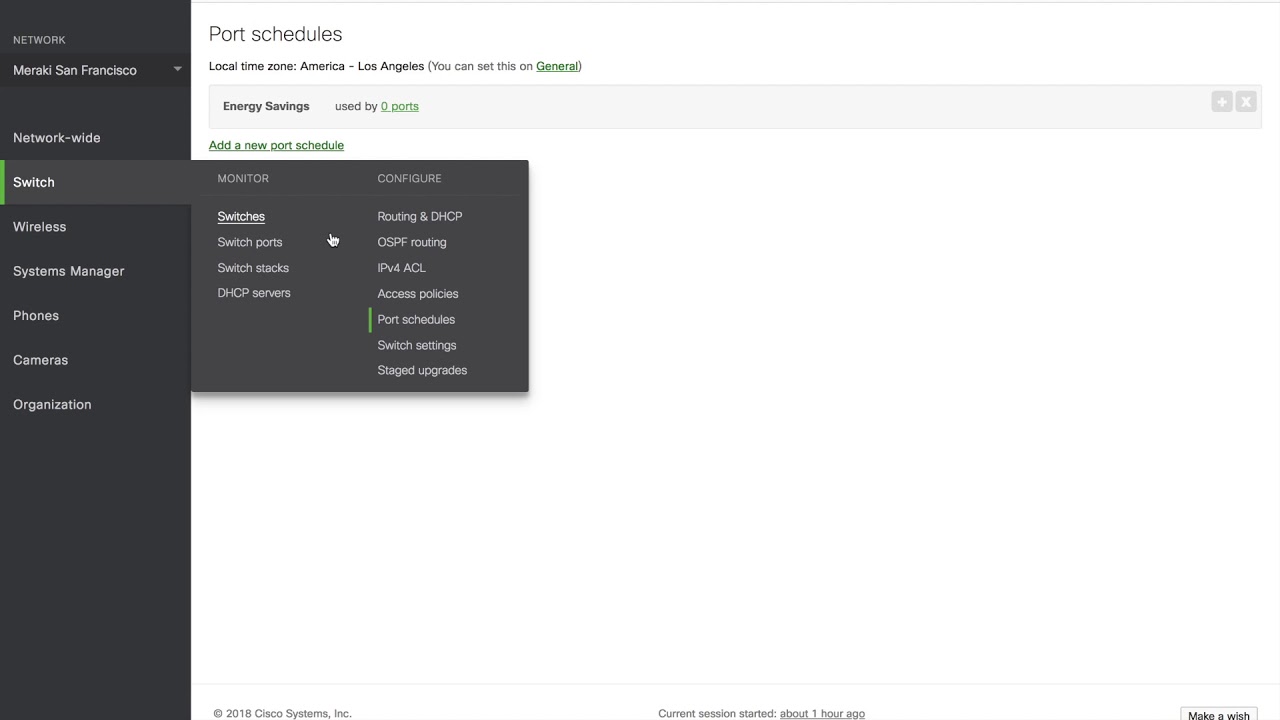Screen dimensions: 1280x720
Task: Select Port schedules under Configure
Action: 416,320
